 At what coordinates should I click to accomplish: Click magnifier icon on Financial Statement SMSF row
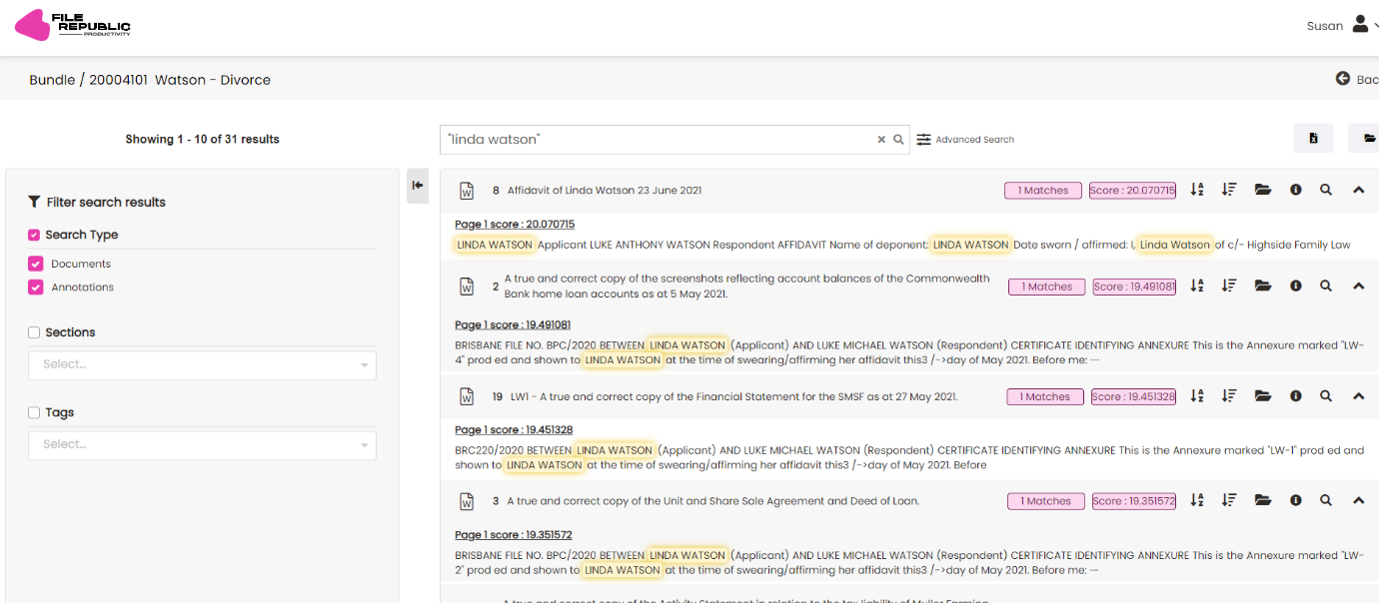coord(1326,396)
